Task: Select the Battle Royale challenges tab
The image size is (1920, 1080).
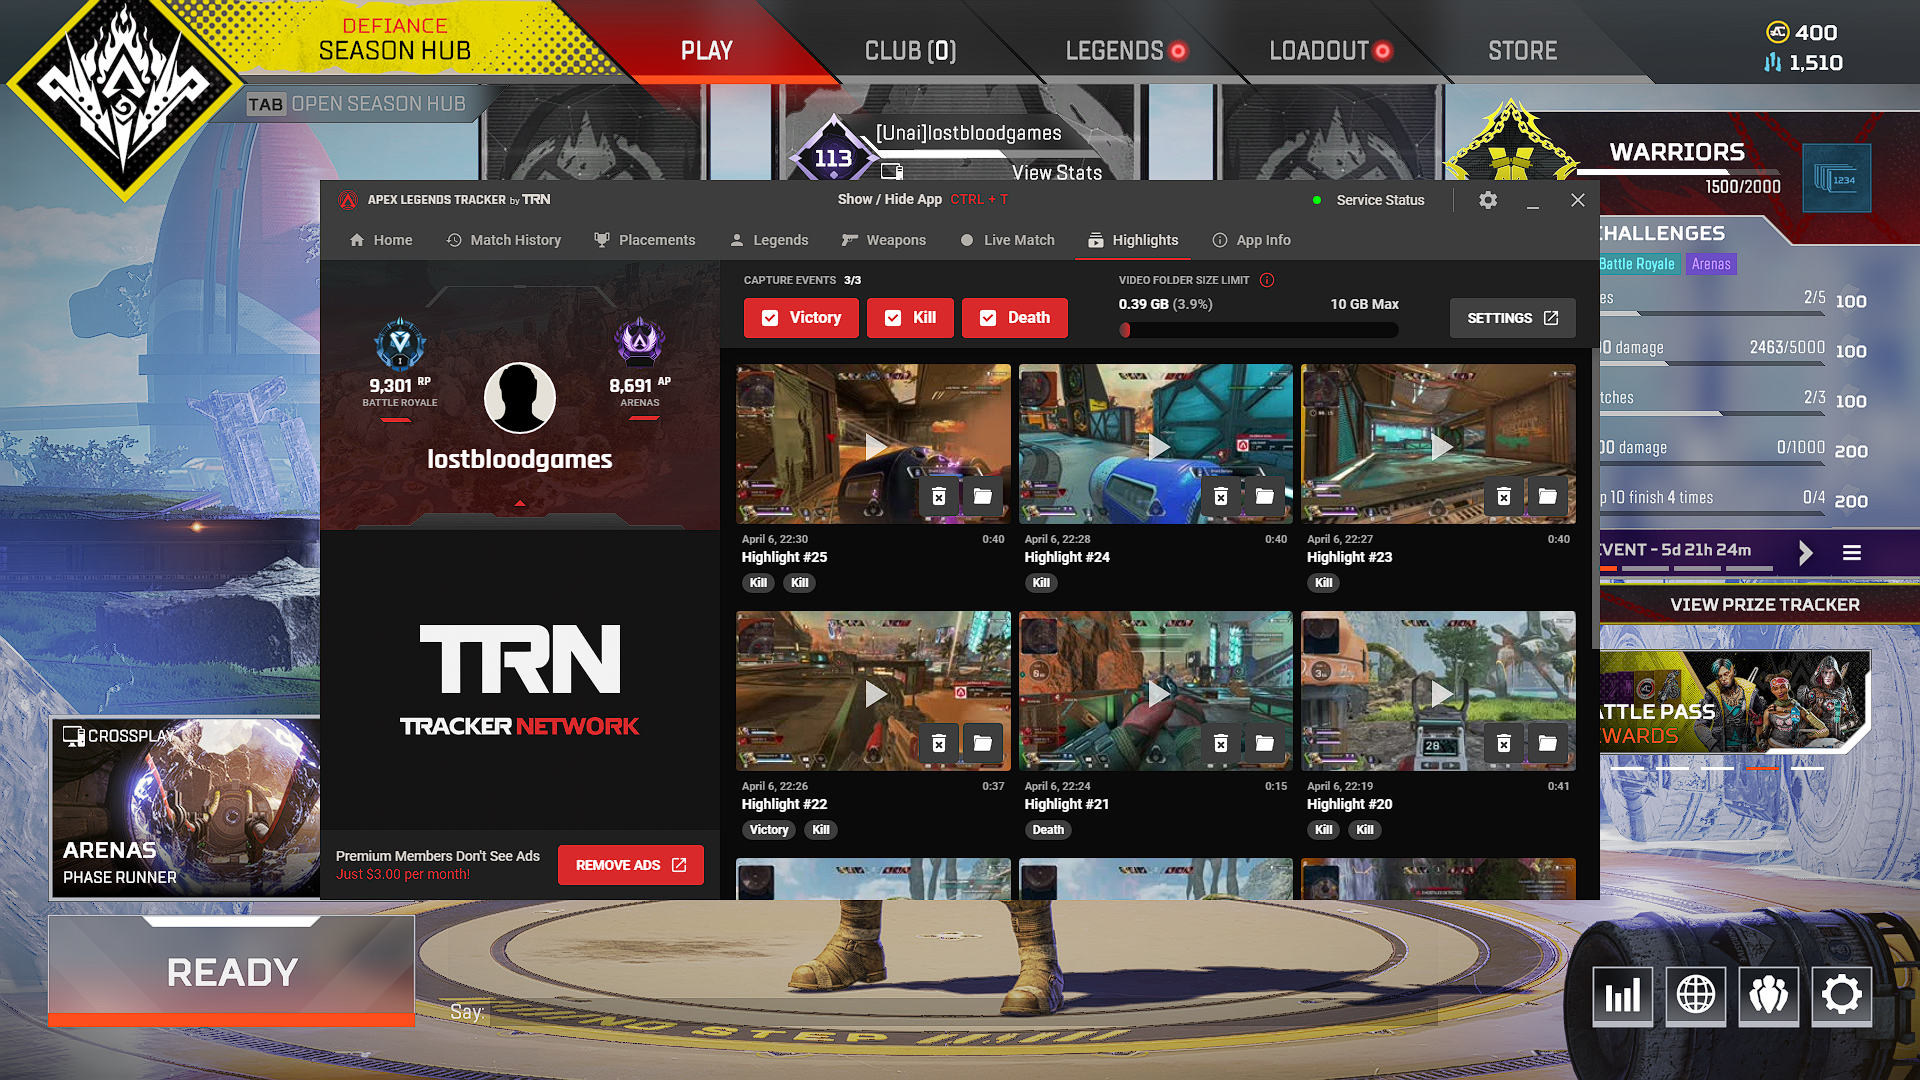Action: (1640, 264)
